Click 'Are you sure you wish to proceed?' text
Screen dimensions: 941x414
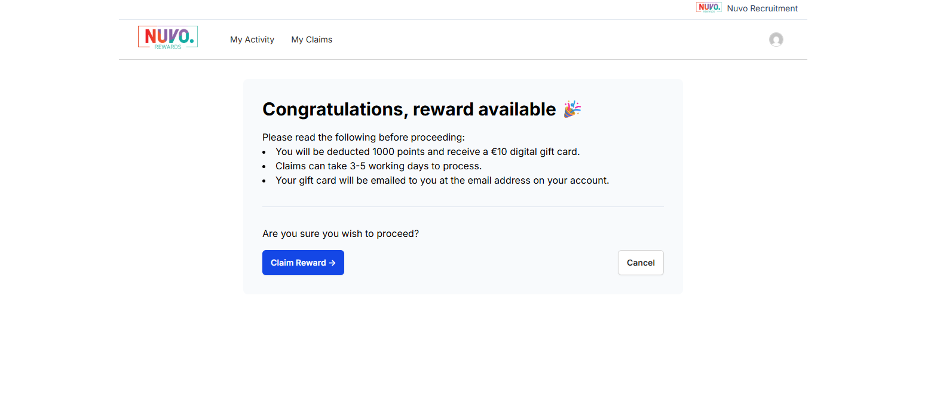tap(340, 233)
